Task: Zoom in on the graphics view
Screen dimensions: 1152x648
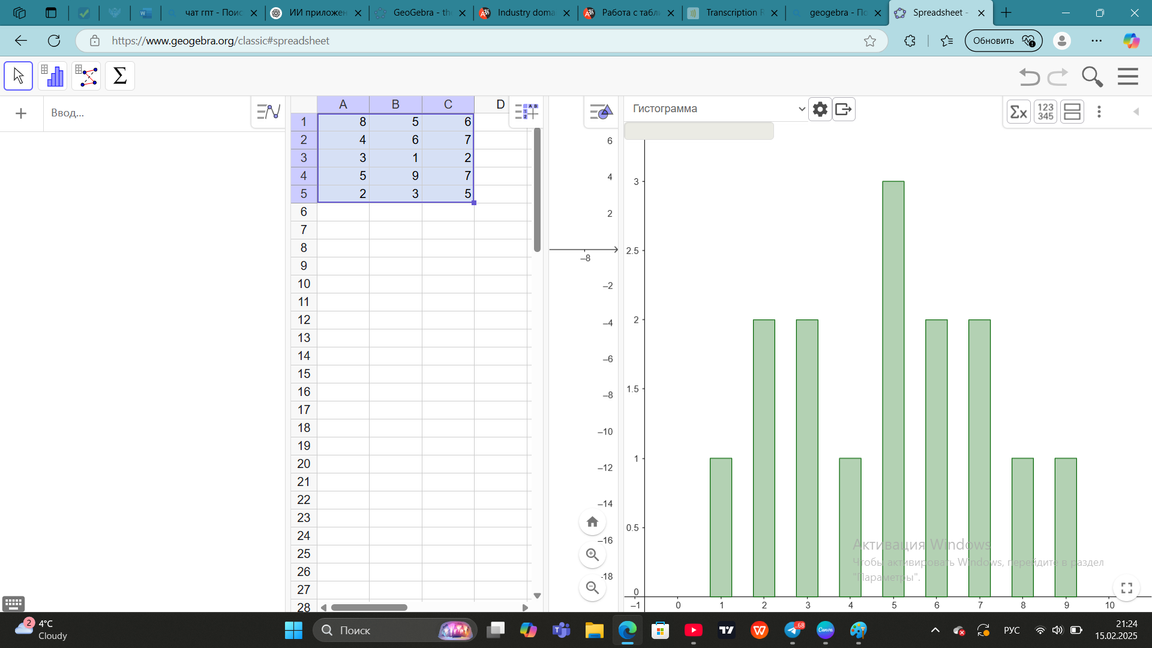Action: pos(592,555)
